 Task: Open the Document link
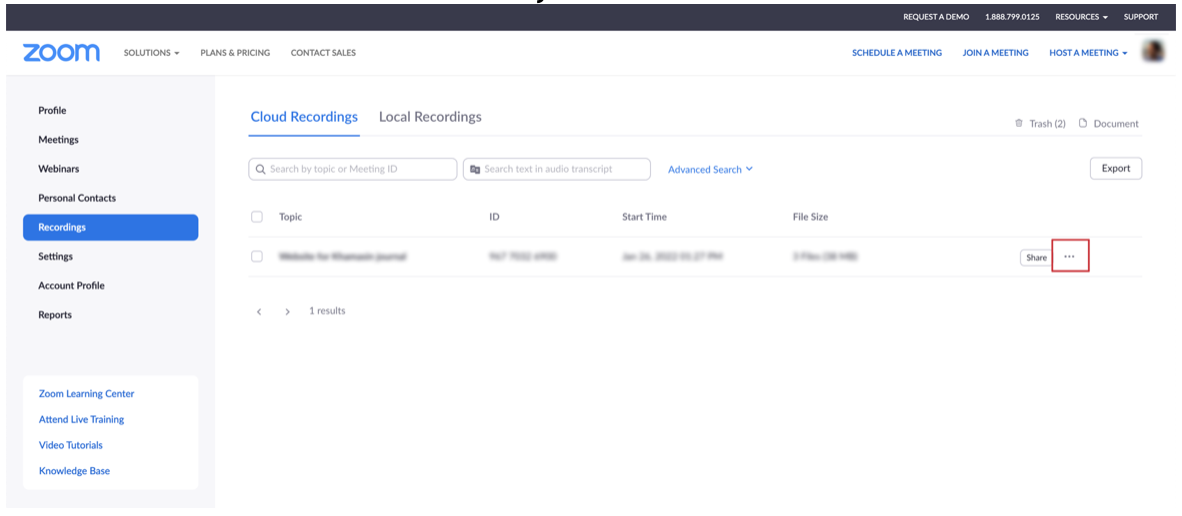tap(1109, 124)
